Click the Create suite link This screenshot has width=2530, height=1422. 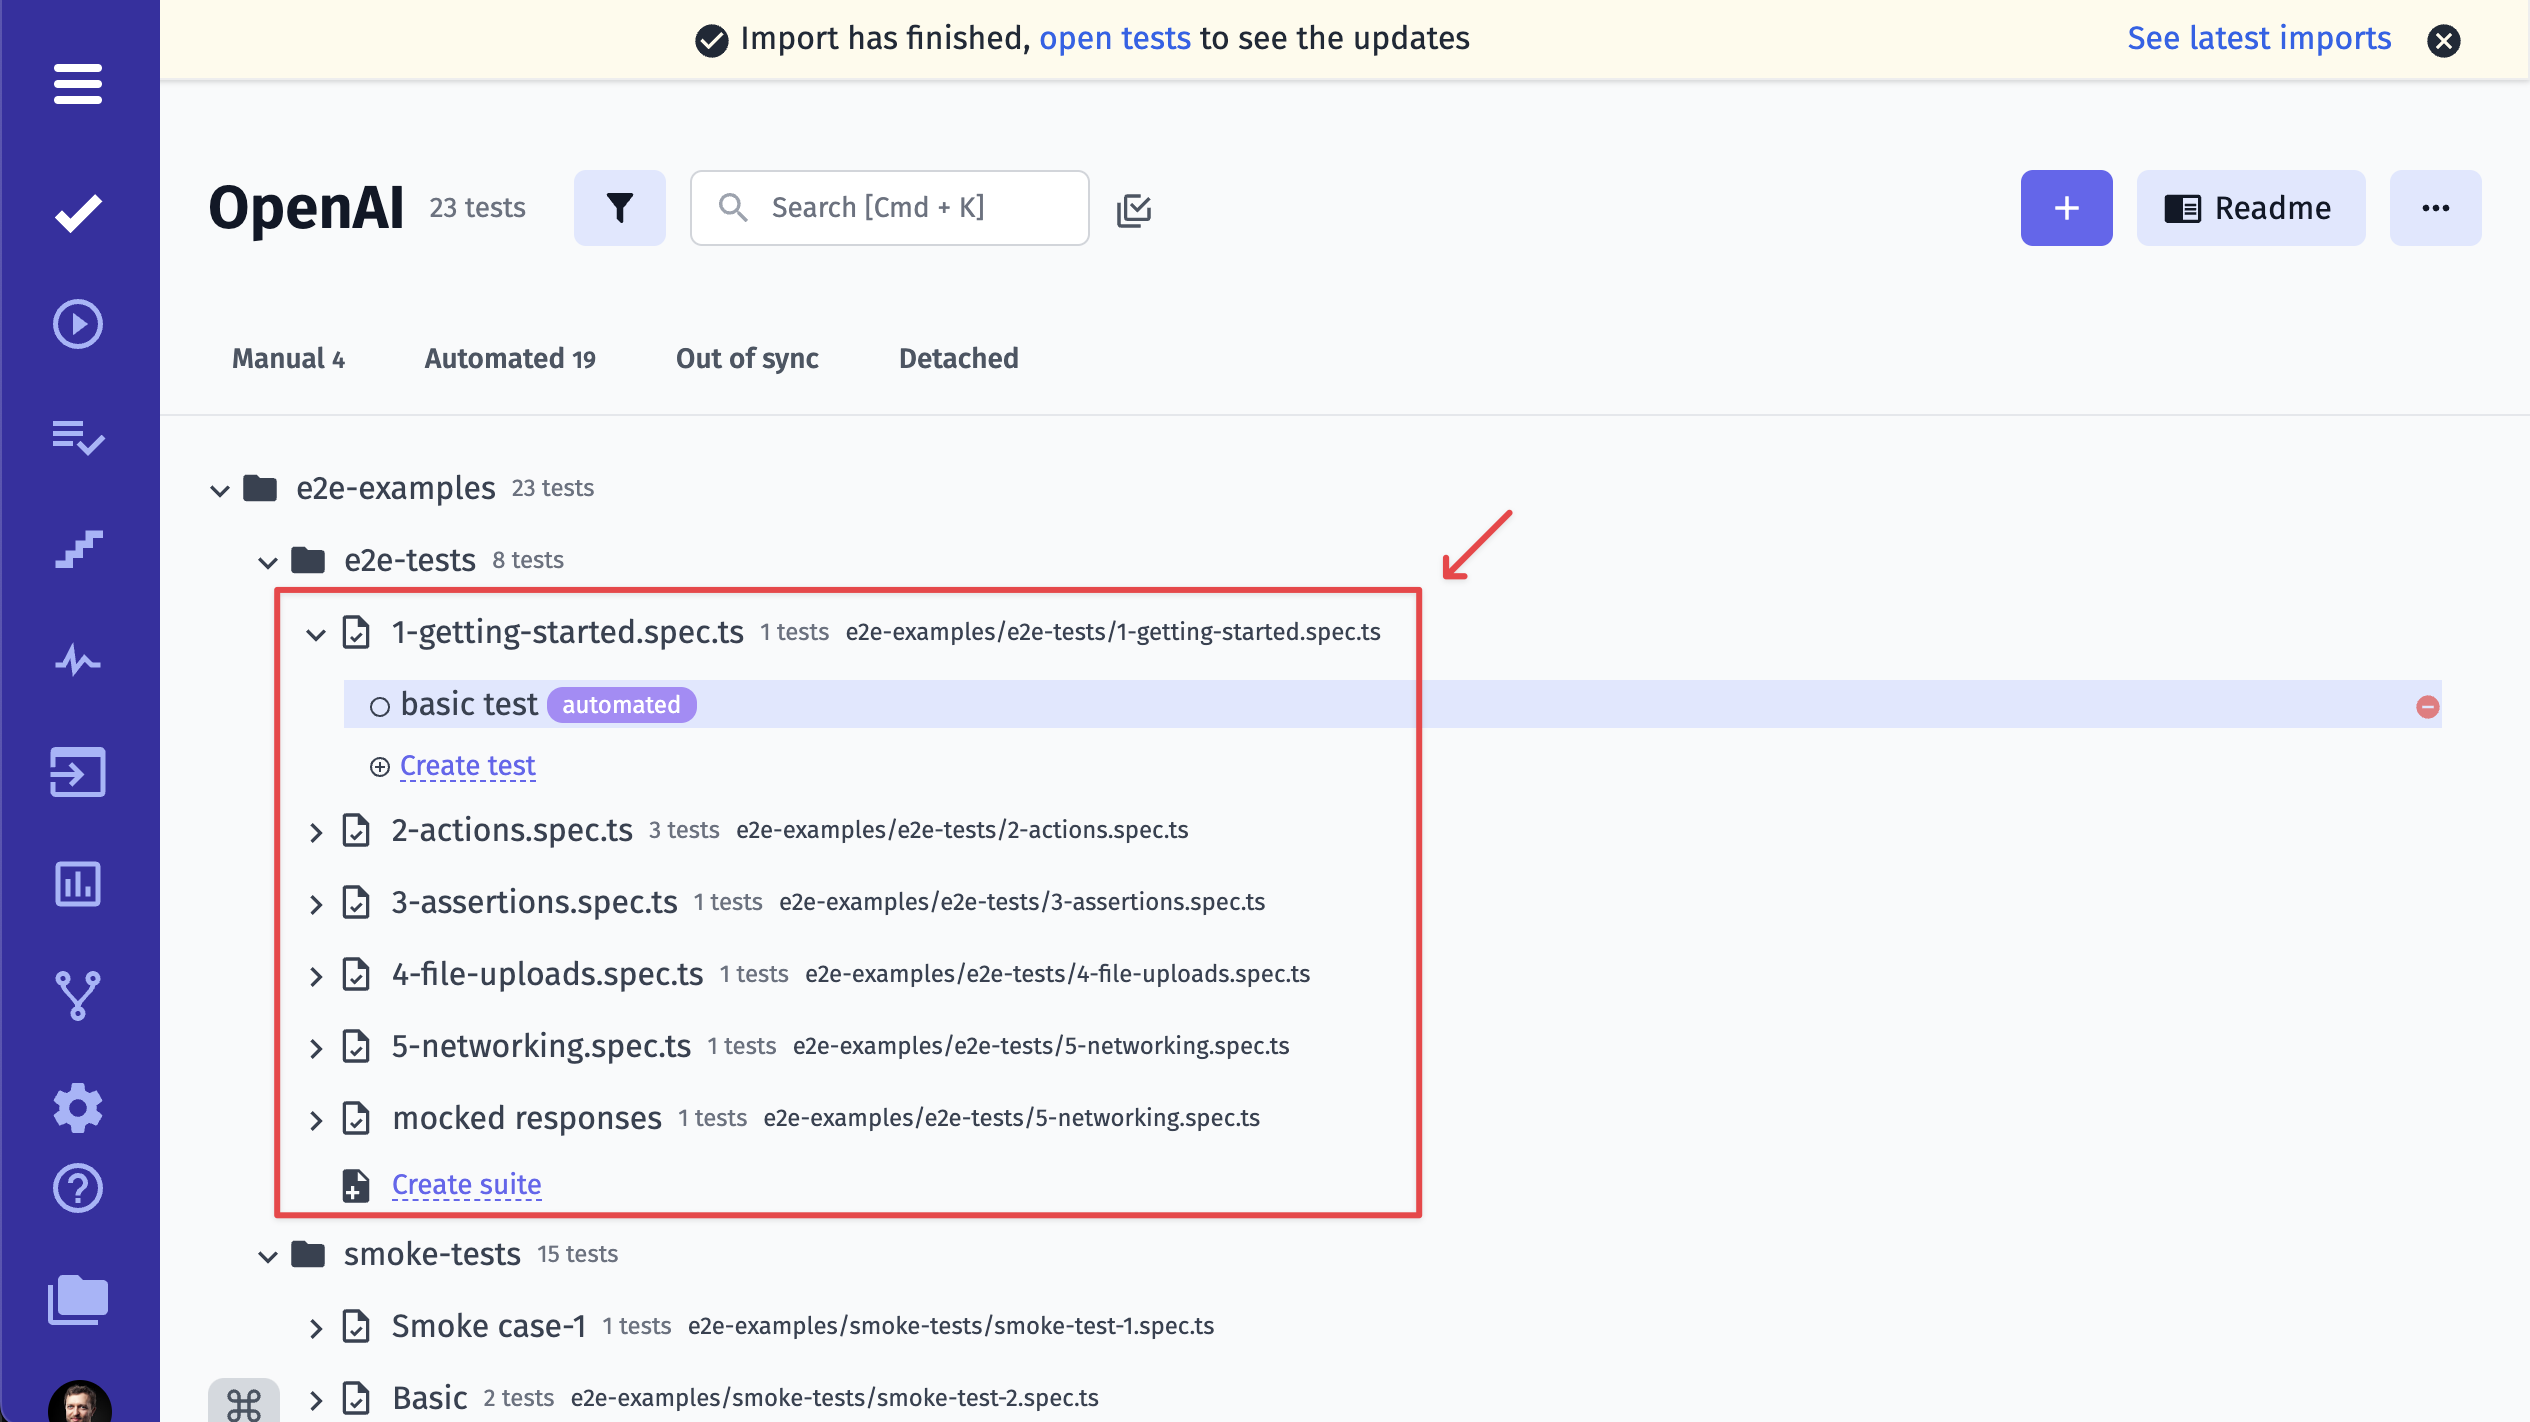coord(466,1186)
